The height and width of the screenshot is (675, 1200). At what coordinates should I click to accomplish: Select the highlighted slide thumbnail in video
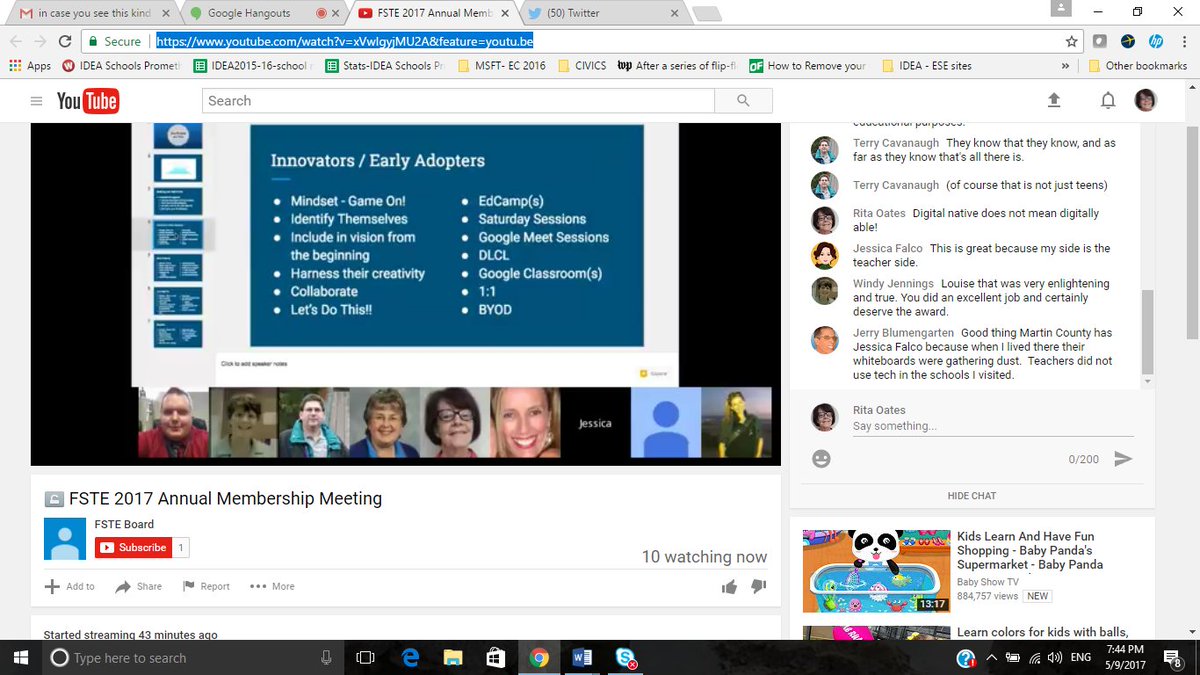click(x=178, y=234)
